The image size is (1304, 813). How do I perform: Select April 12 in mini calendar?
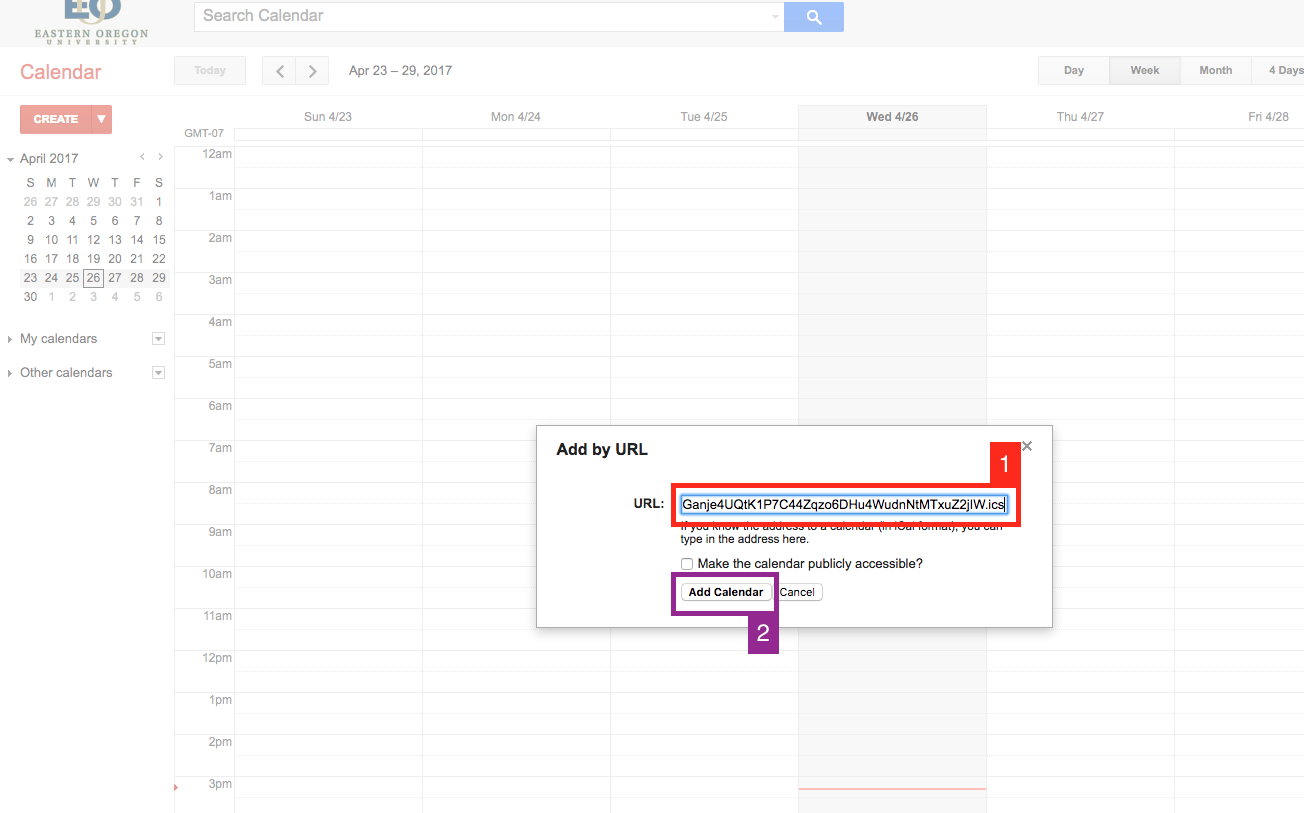coord(94,240)
